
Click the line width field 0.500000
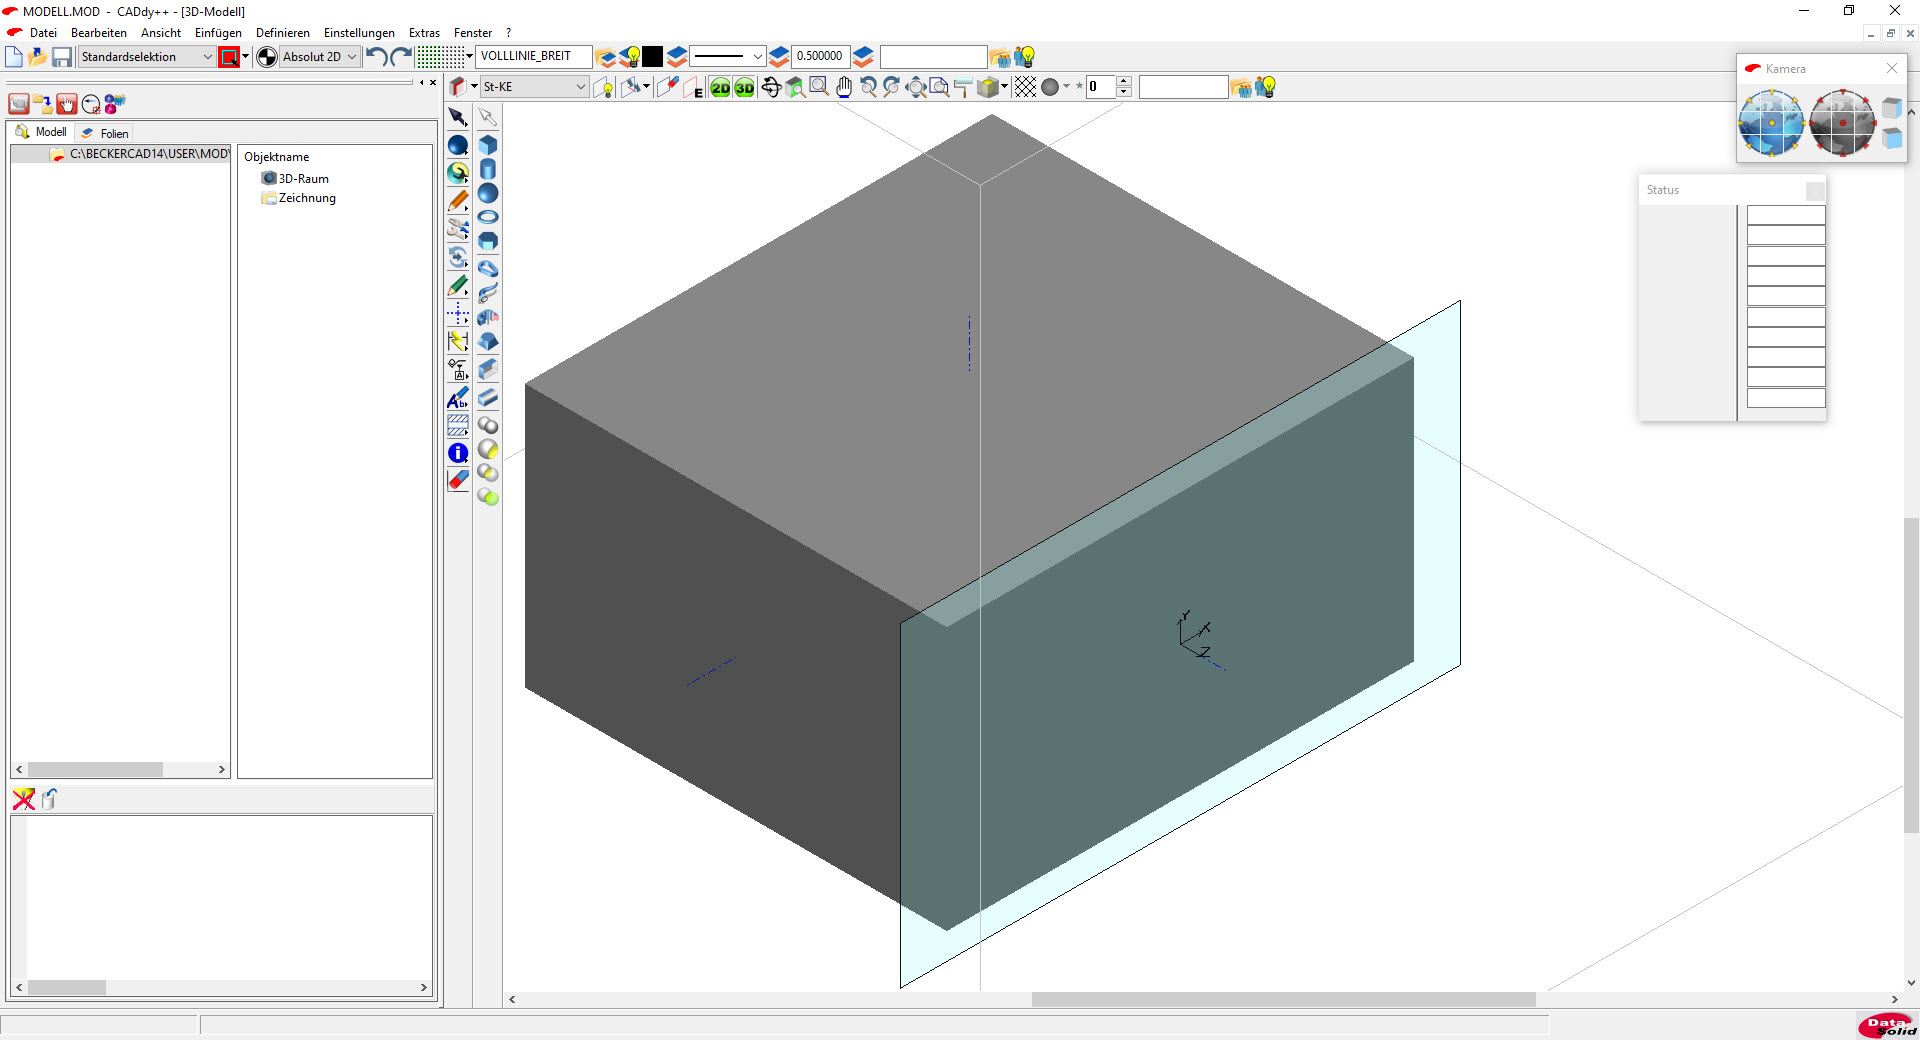coord(820,56)
